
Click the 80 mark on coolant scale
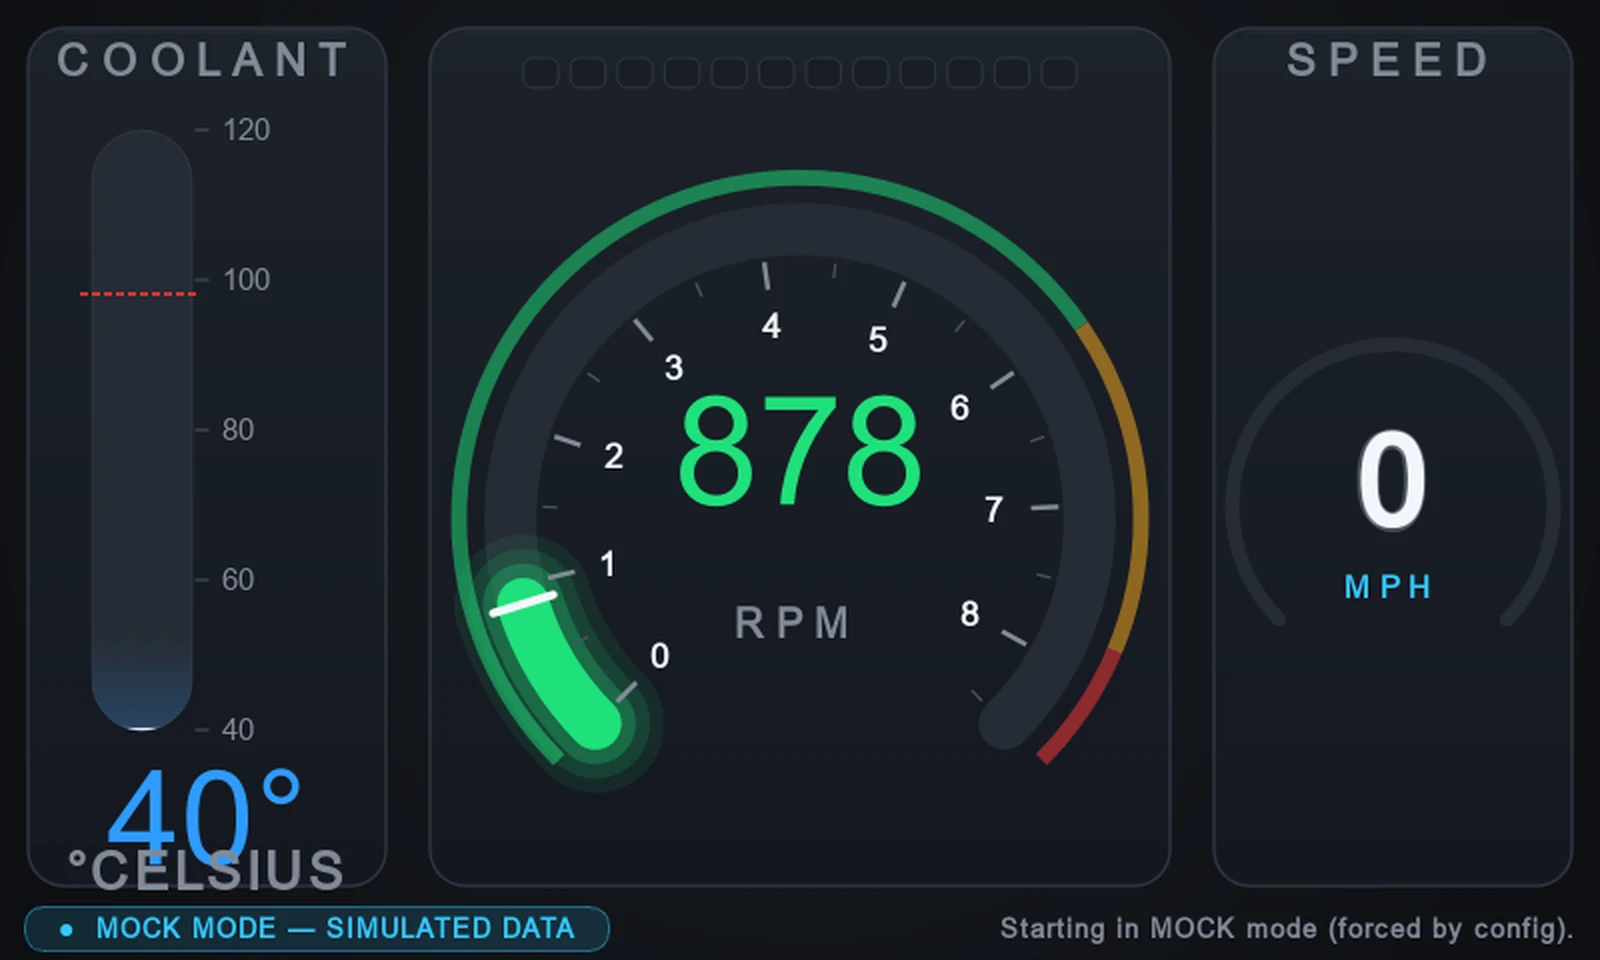238,430
